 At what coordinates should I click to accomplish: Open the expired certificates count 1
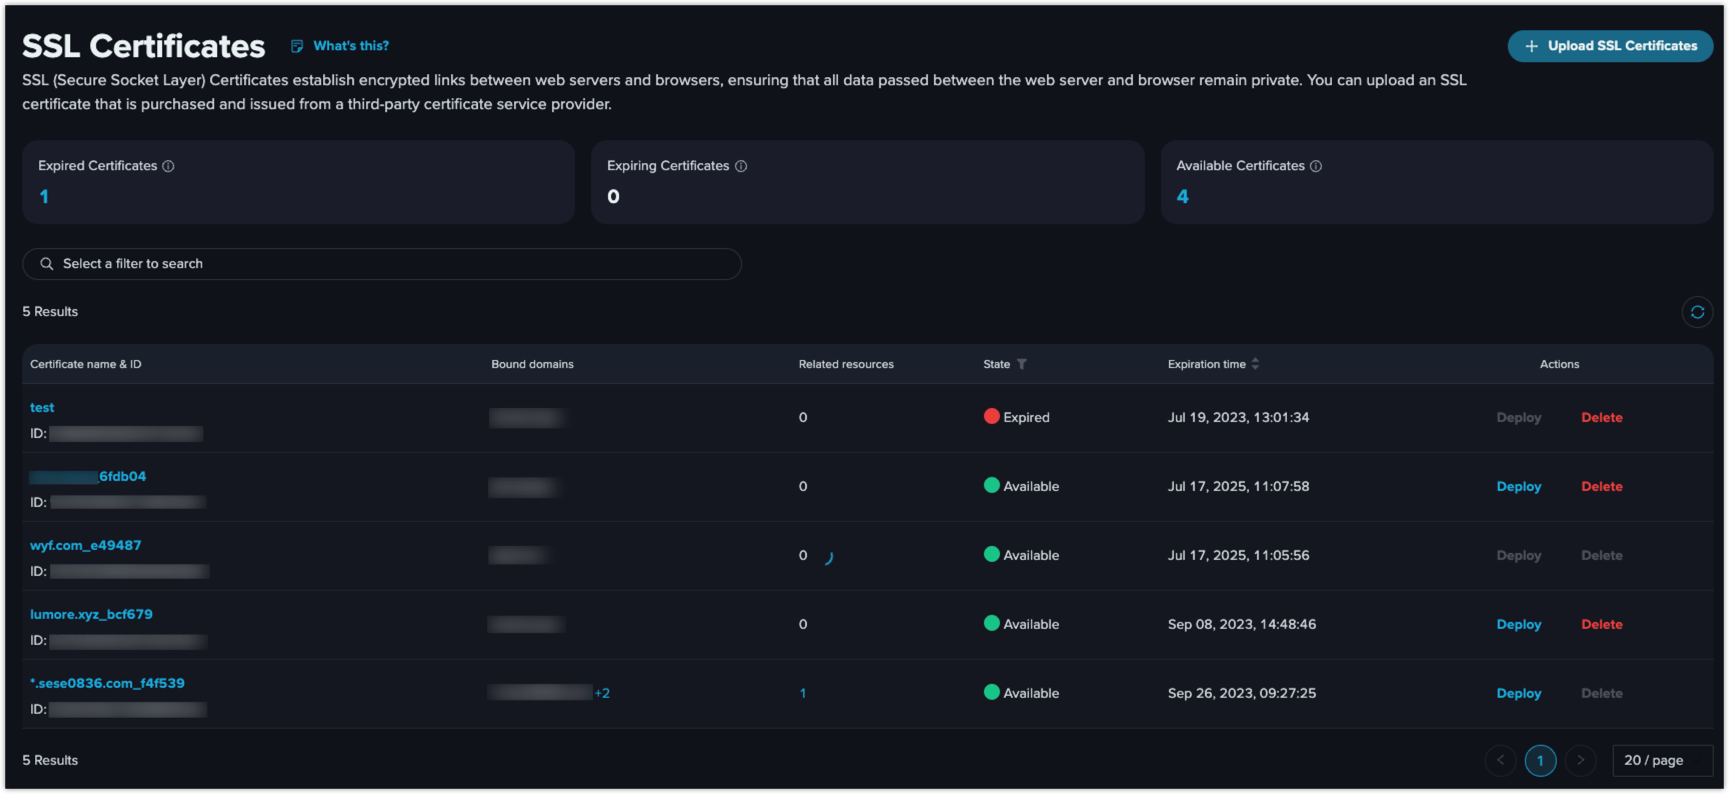[x=44, y=197]
